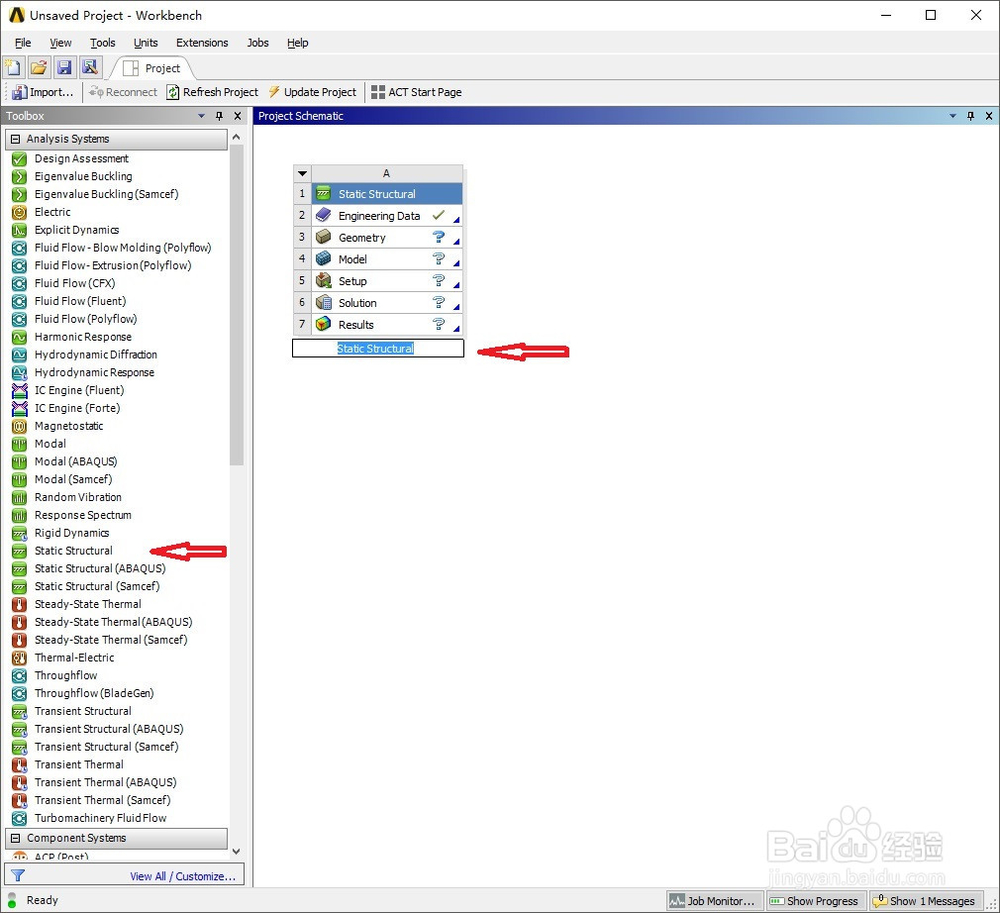Click the Save As icon

[x=90, y=68]
